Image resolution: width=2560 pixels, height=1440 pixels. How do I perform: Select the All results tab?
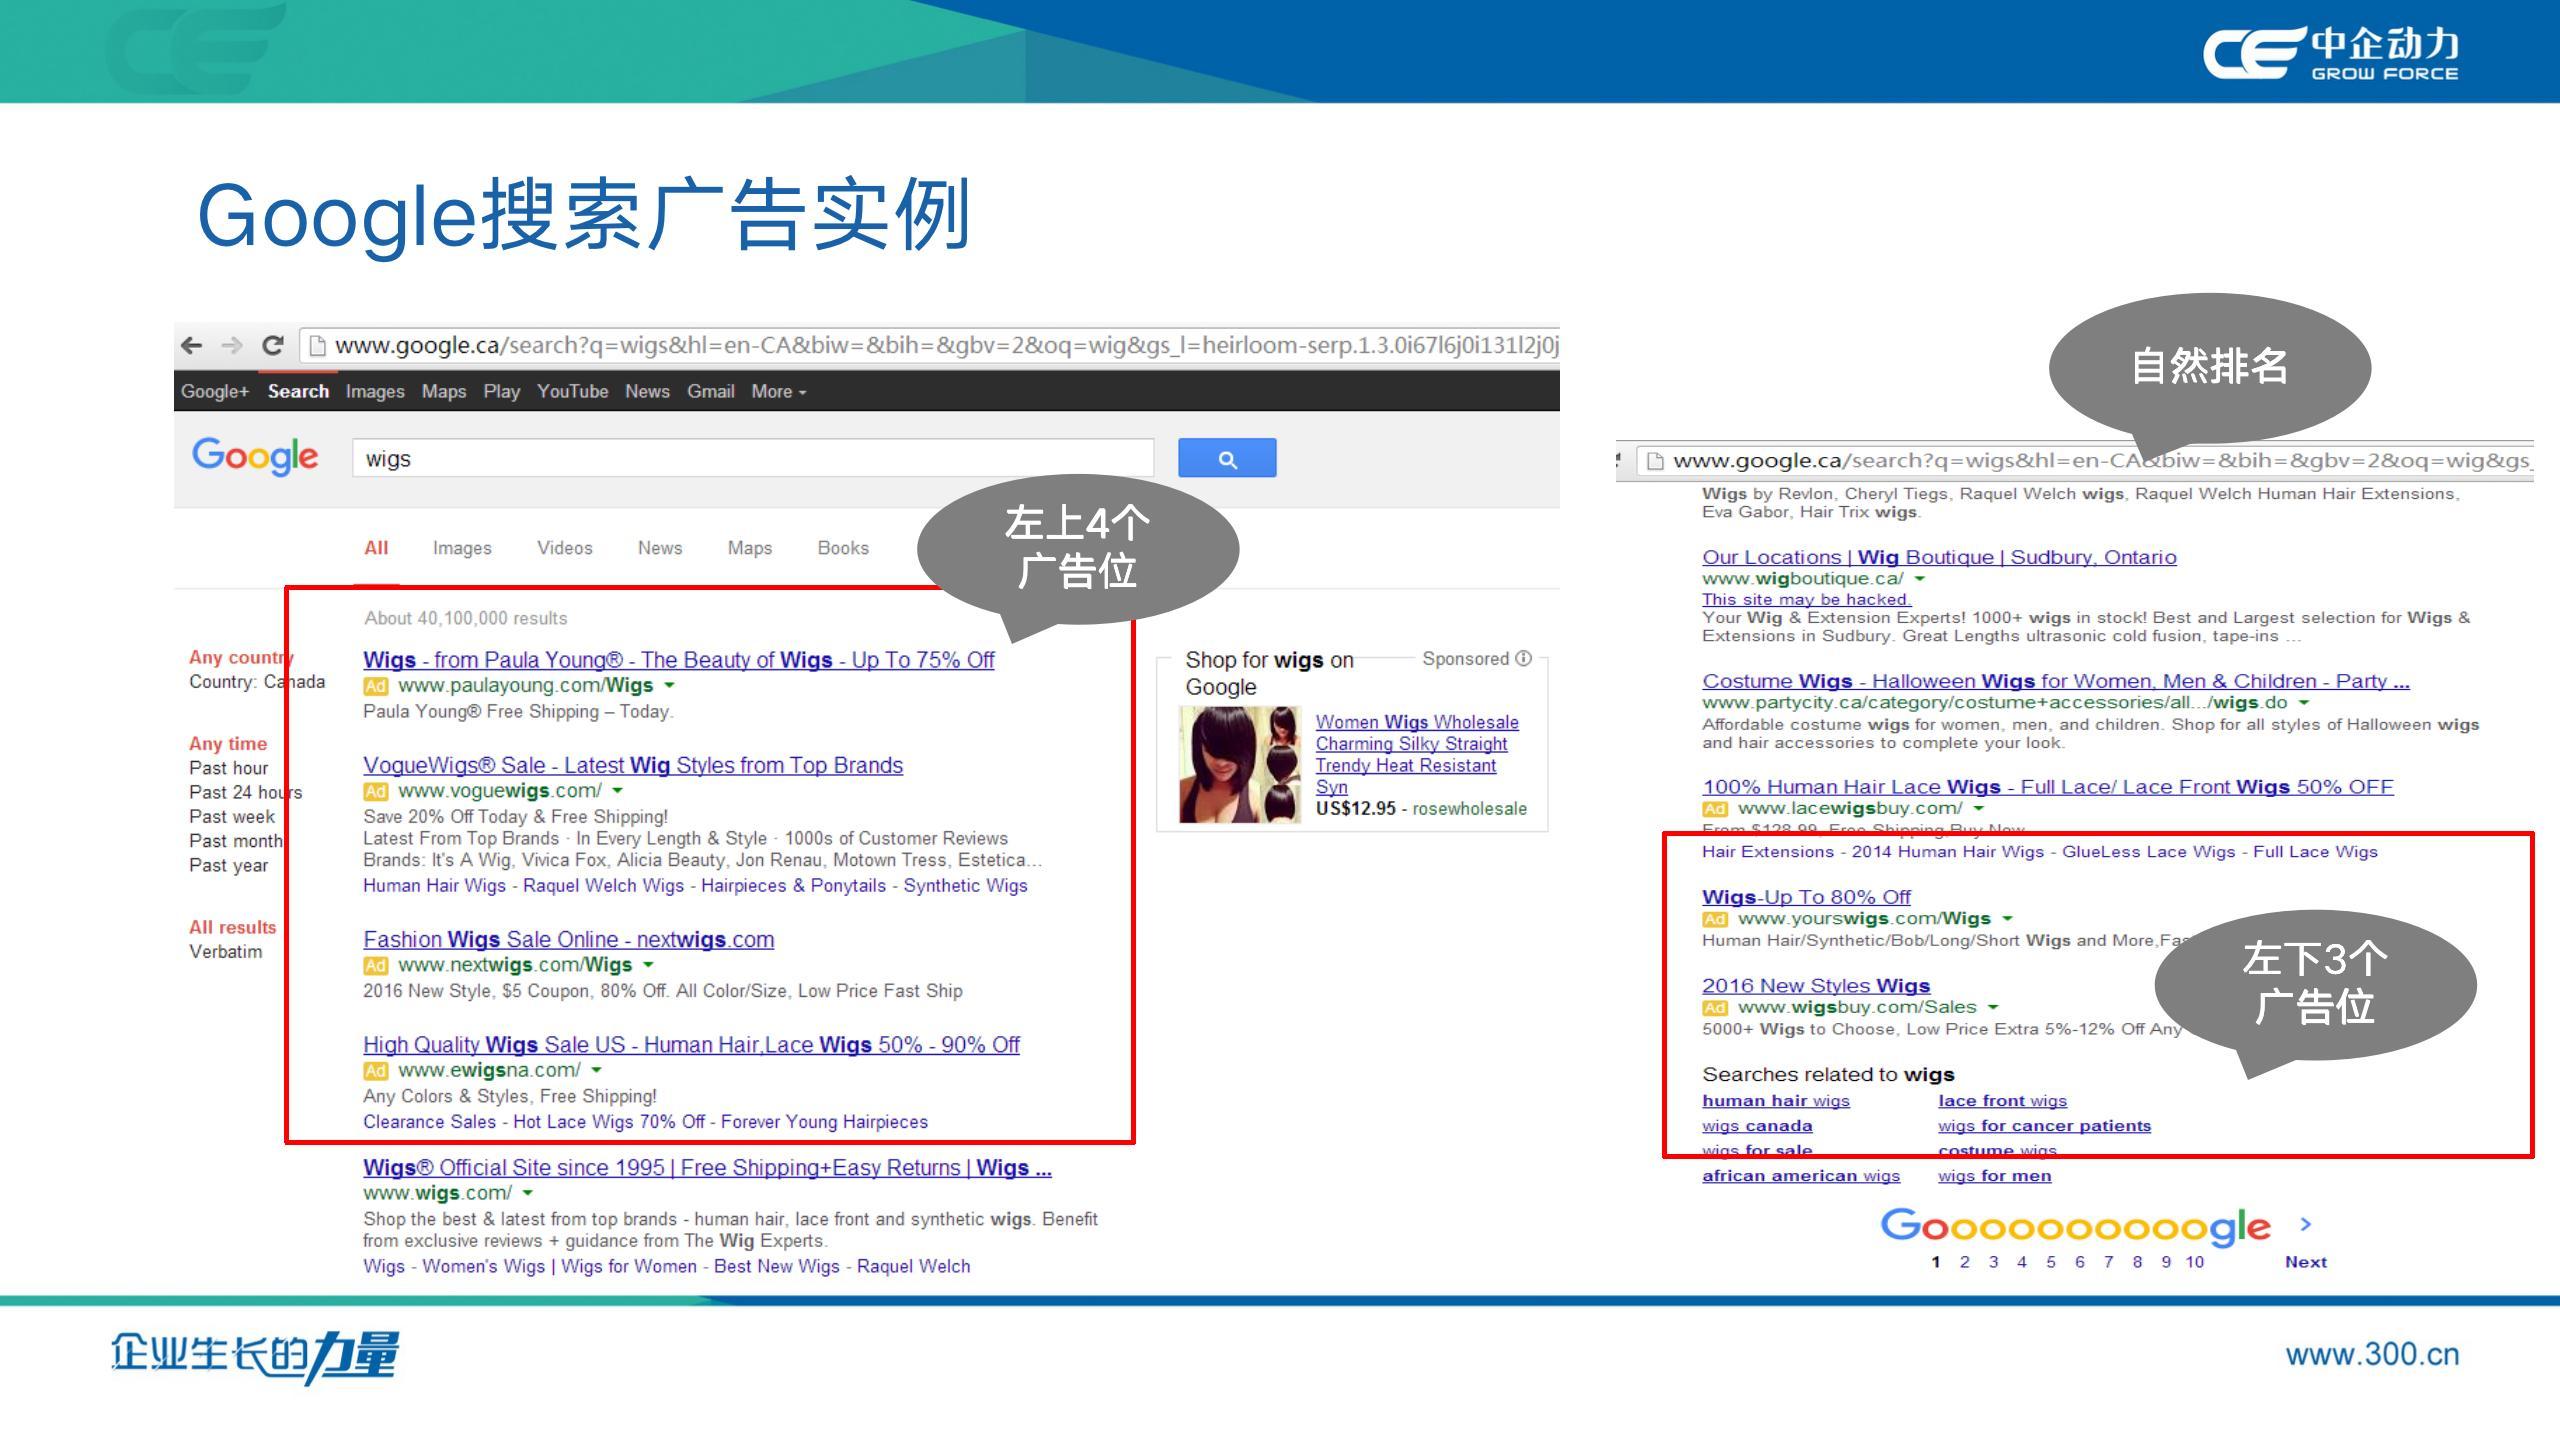(x=376, y=548)
